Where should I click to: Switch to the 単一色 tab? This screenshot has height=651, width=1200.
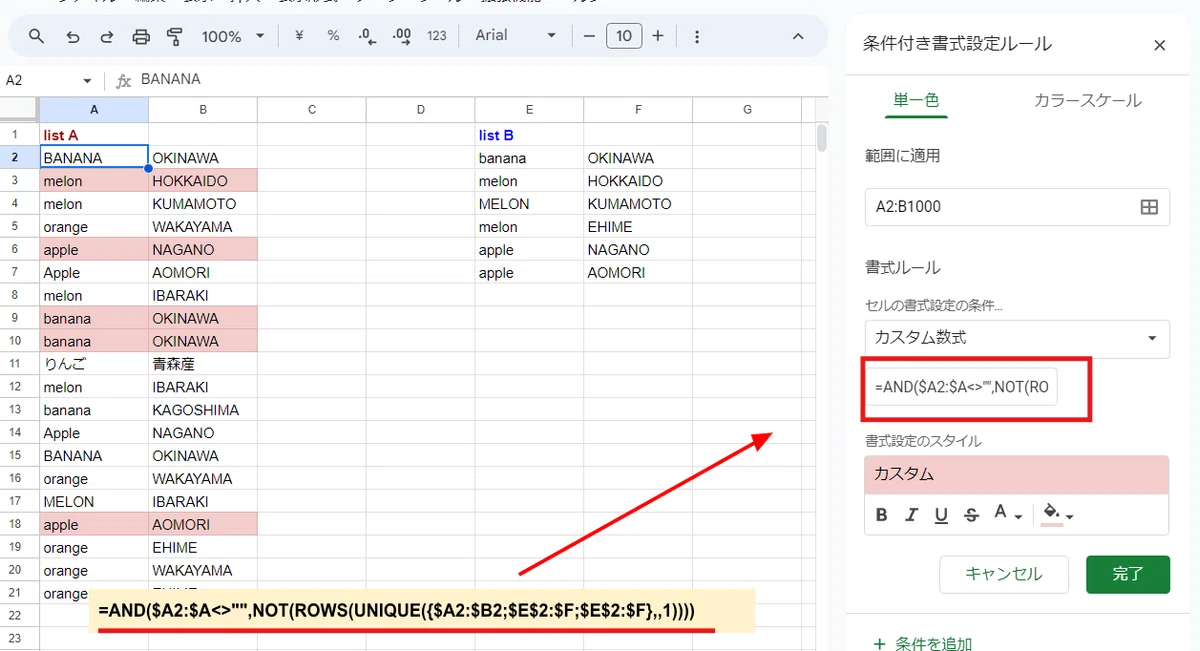coord(916,100)
